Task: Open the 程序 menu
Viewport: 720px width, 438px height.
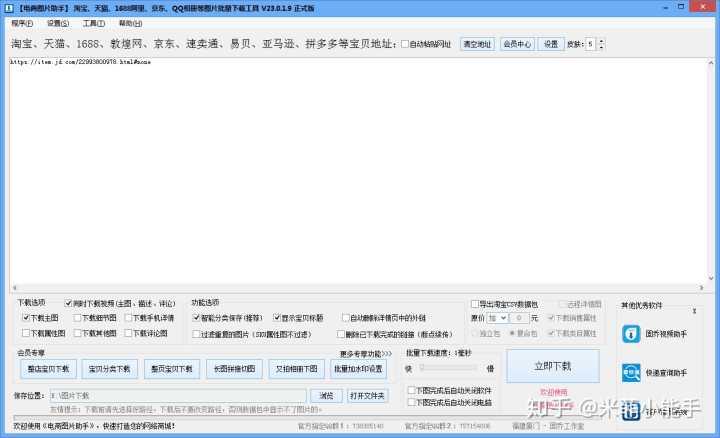Action: (x=22, y=23)
